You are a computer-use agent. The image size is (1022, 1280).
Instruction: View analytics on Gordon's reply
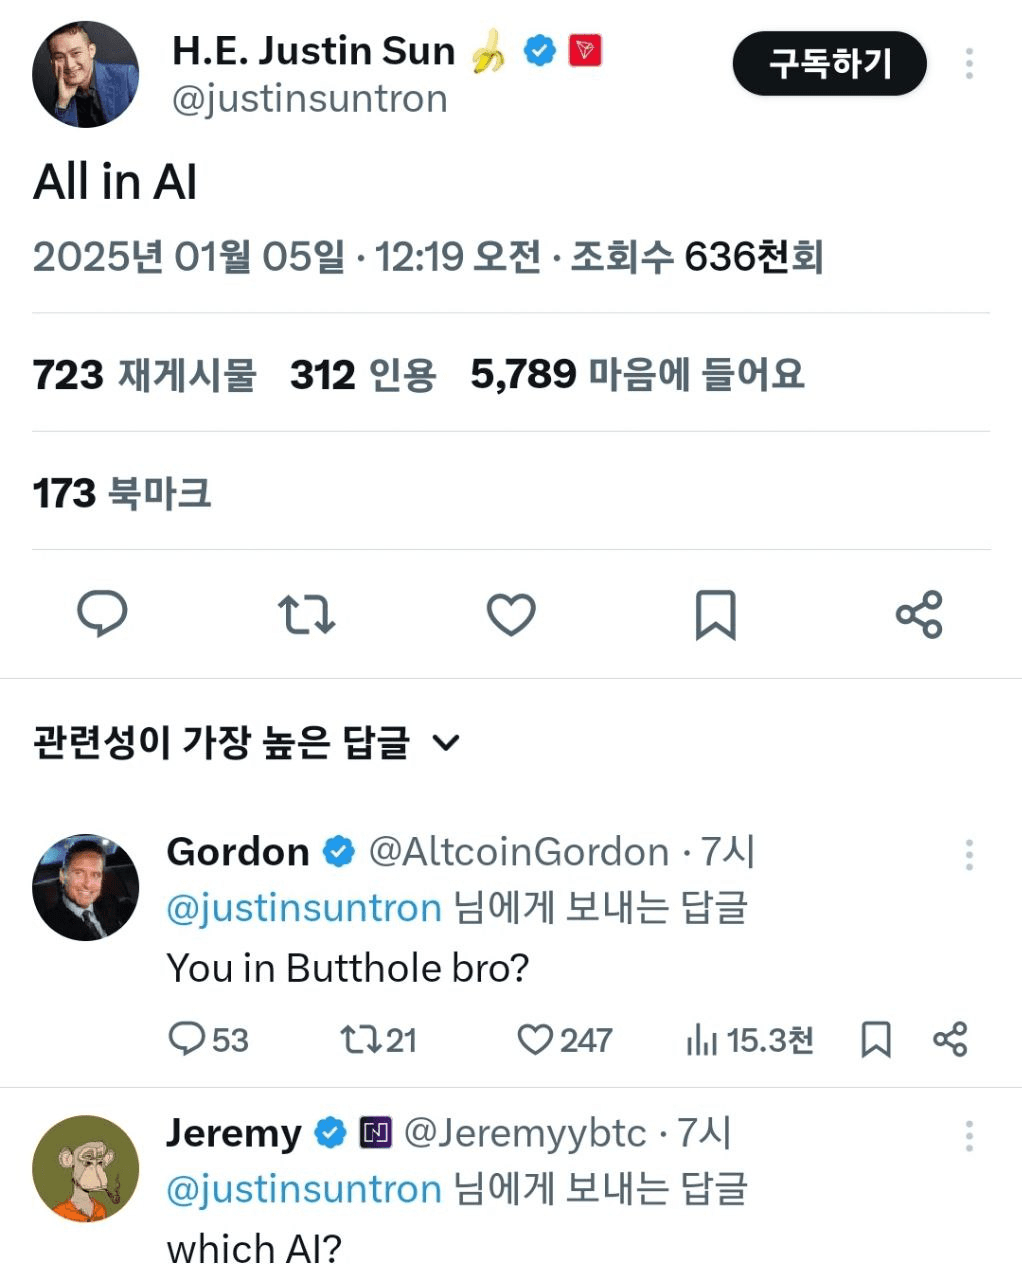(702, 1040)
